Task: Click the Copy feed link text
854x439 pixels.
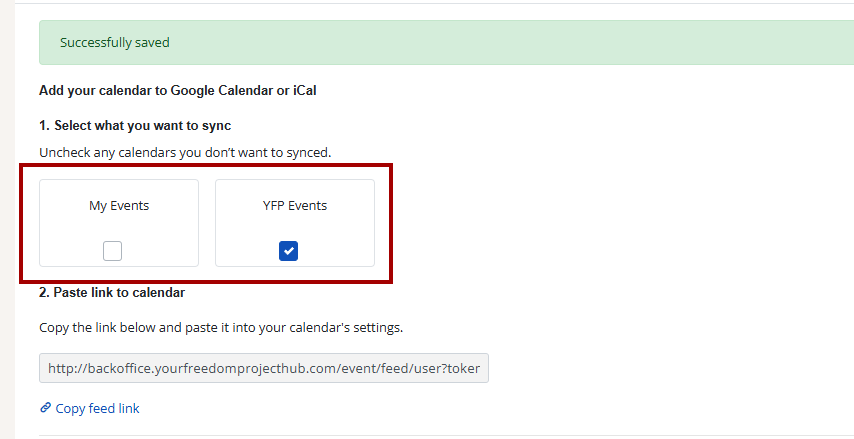Action: [97, 408]
